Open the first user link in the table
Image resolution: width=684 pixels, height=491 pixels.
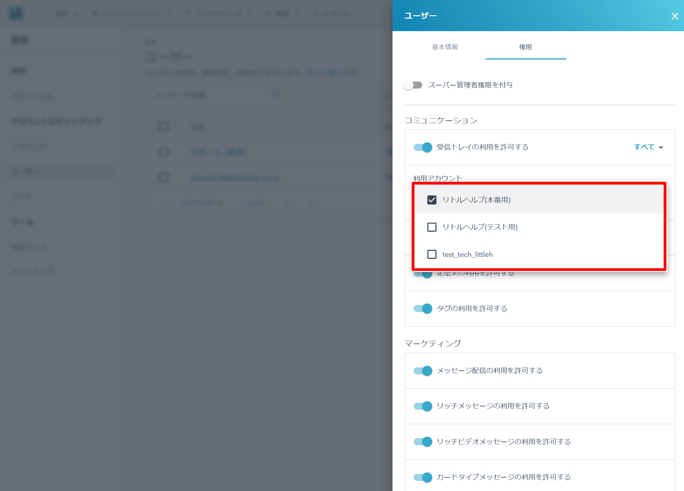pyautogui.click(x=217, y=152)
